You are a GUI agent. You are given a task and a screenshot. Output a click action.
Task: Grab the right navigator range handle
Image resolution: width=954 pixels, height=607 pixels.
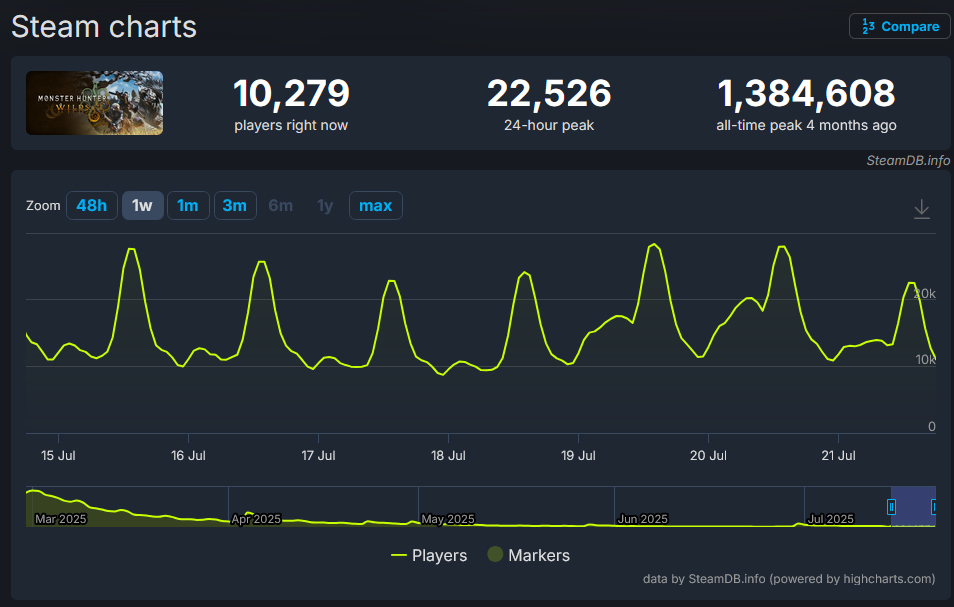click(x=933, y=507)
